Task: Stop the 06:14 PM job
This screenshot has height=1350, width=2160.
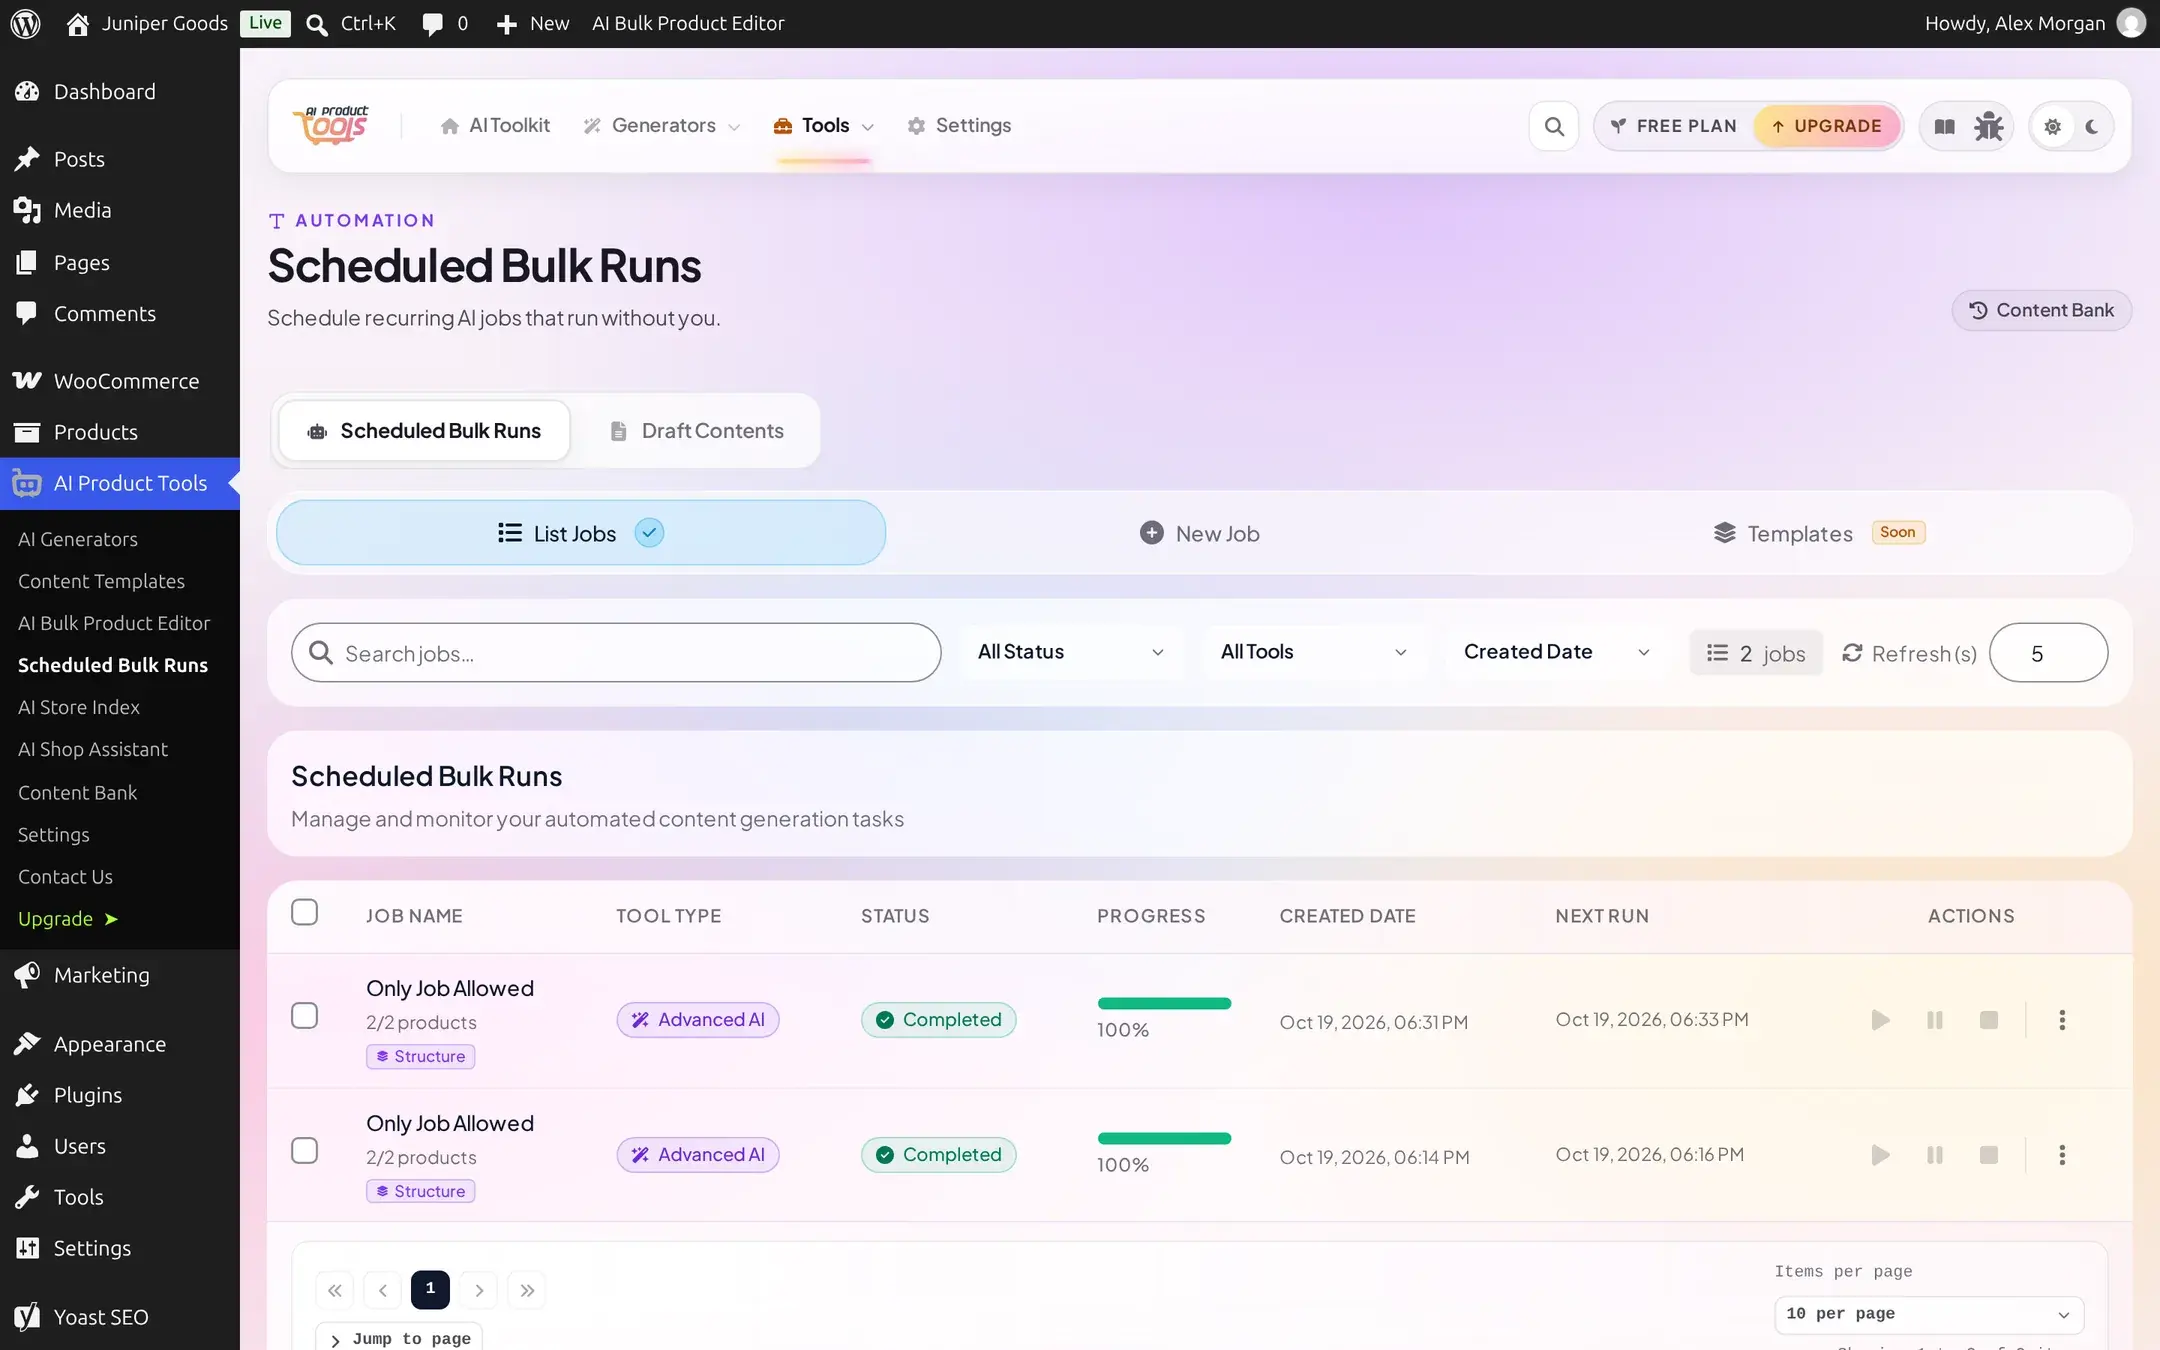Action: (x=1988, y=1155)
